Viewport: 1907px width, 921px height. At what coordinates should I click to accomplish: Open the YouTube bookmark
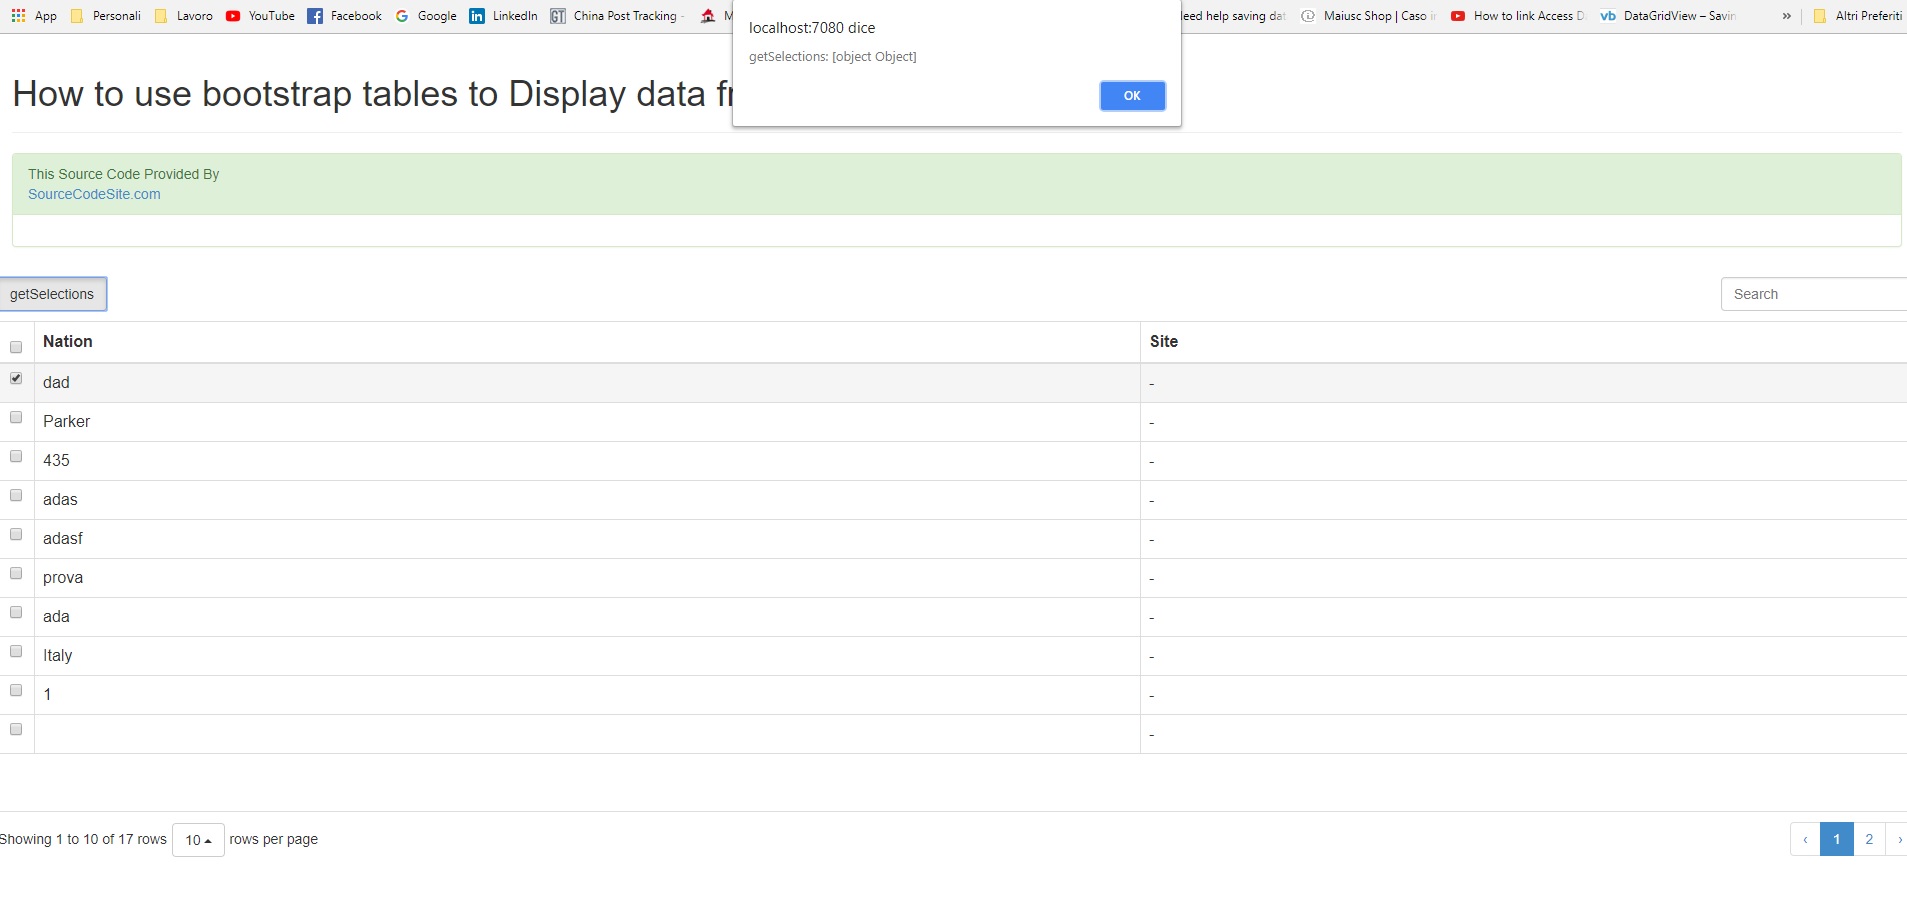[260, 16]
